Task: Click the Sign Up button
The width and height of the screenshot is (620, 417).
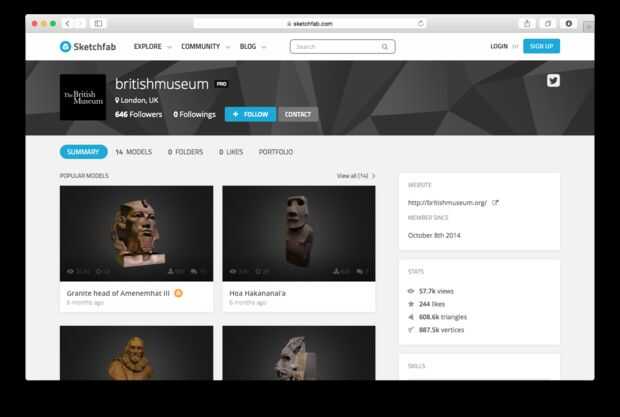Action: (x=541, y=46)
